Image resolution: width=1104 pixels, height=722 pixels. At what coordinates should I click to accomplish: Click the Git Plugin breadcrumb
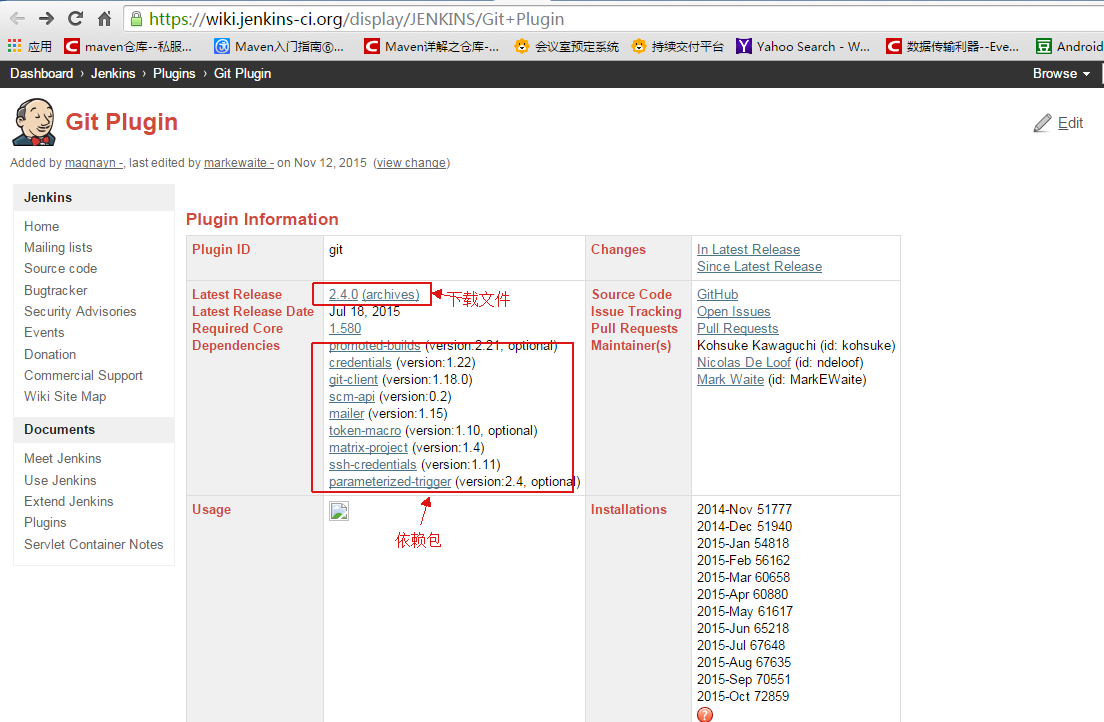click(x=242, y=73)
